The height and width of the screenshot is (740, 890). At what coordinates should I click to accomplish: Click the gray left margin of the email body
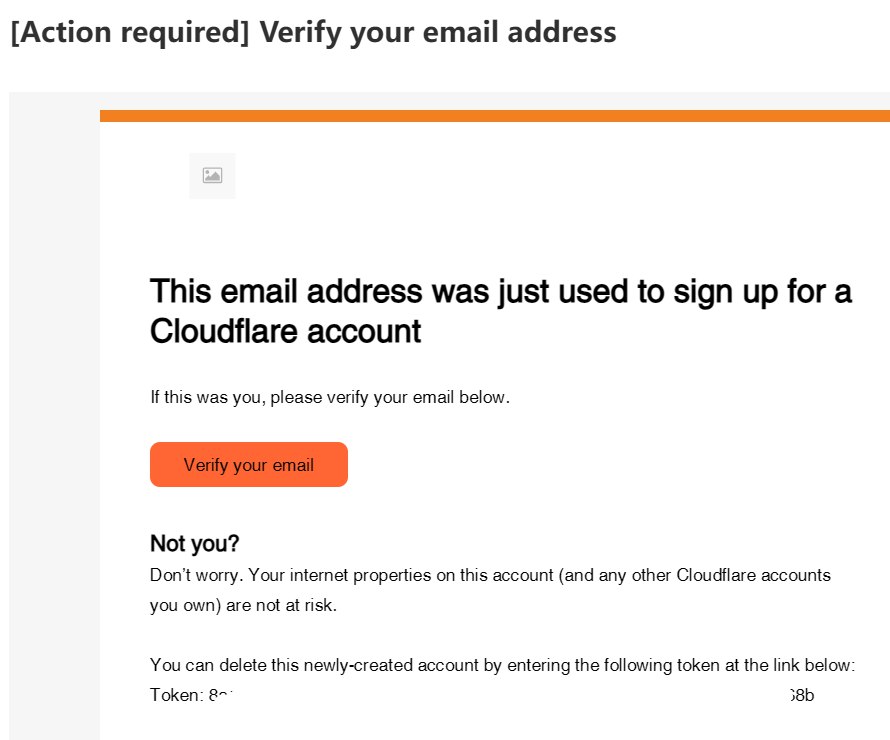[54, 416]
